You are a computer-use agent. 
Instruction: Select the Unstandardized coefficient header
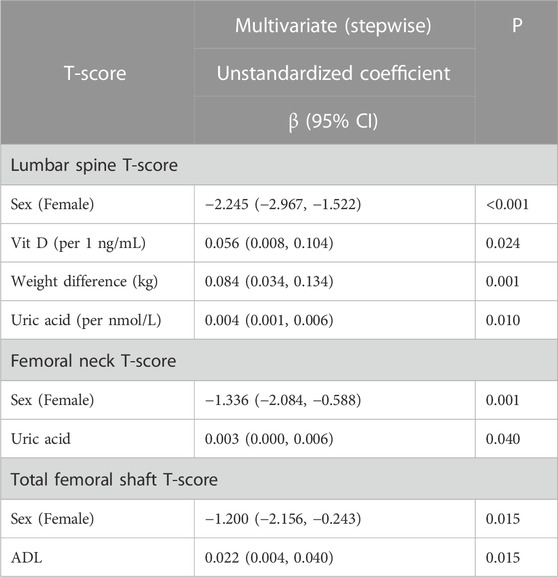point(334,72)
